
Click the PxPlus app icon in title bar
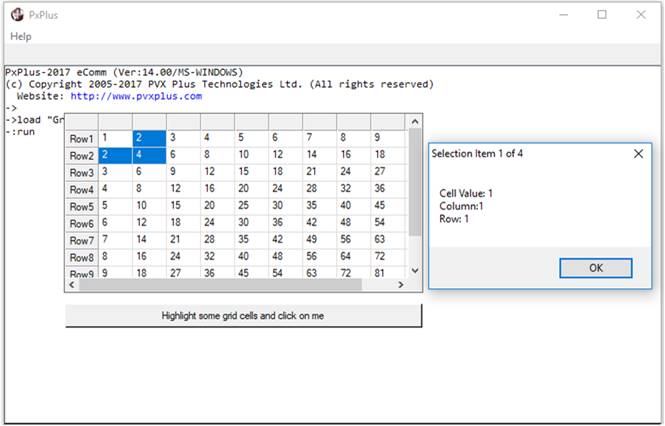pos(16,15)
